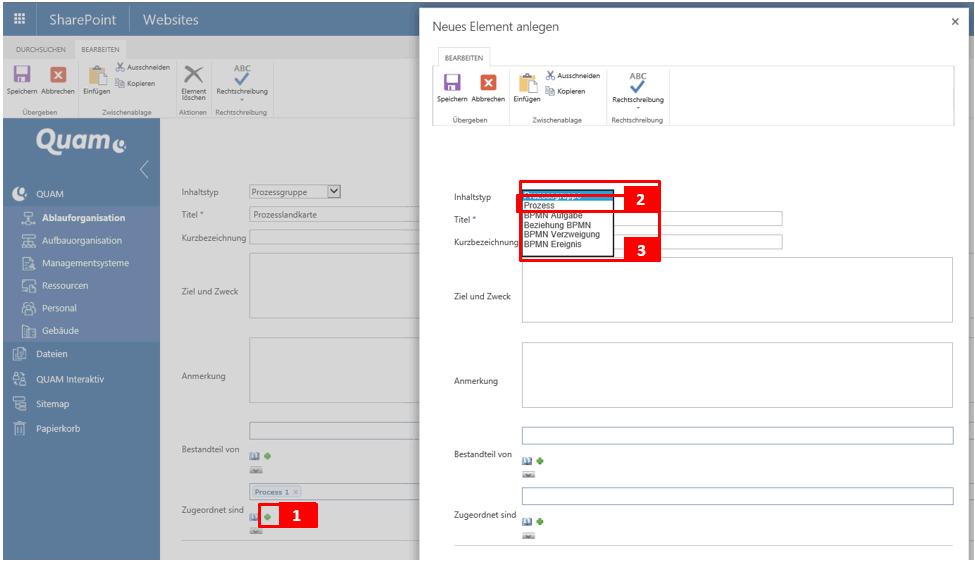Click Element löschen in the main page ribbon
Screen dimensions: 975x563
click(x=193, y=80)
